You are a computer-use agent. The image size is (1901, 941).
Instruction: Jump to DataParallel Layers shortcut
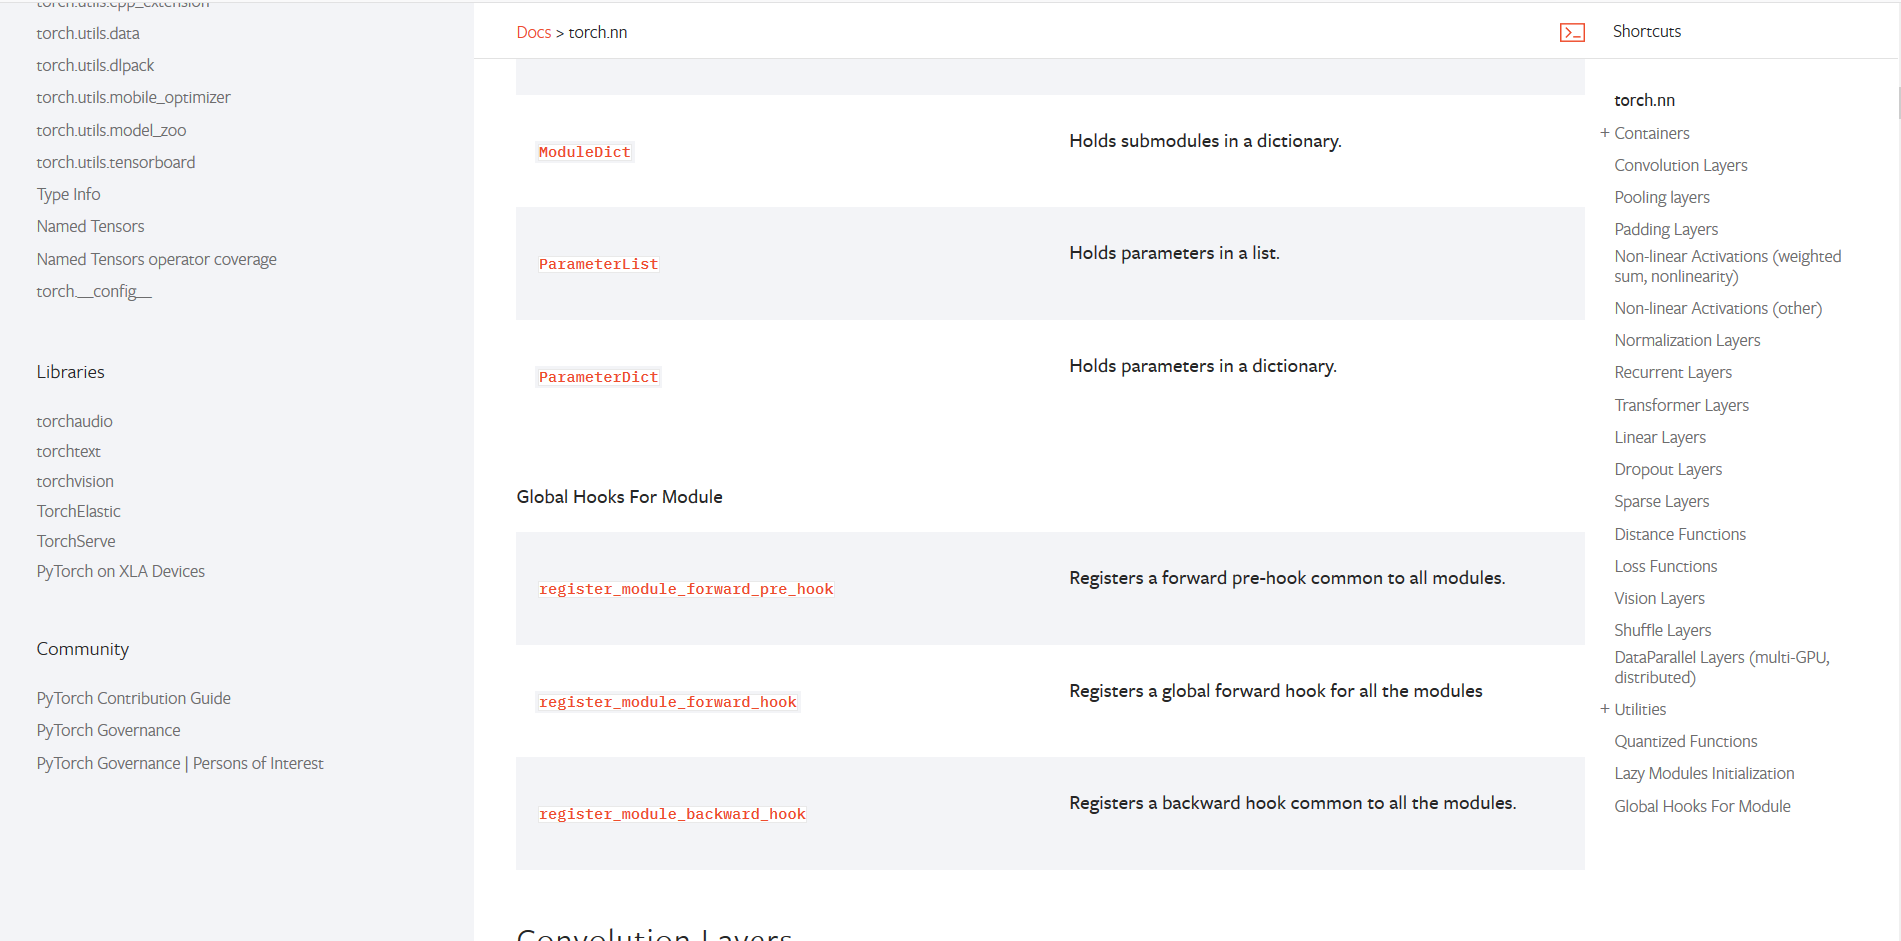[1721, 667]
